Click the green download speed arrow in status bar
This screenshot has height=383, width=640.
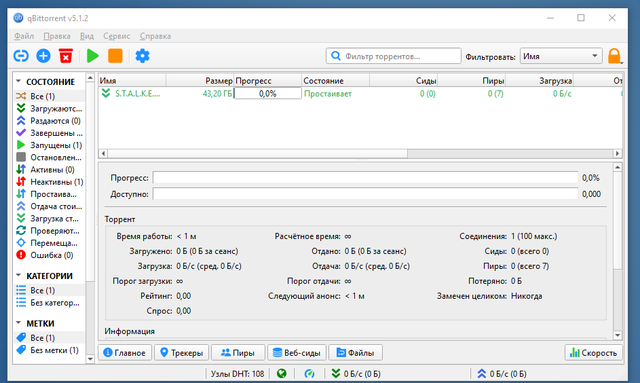click(336, 373)
